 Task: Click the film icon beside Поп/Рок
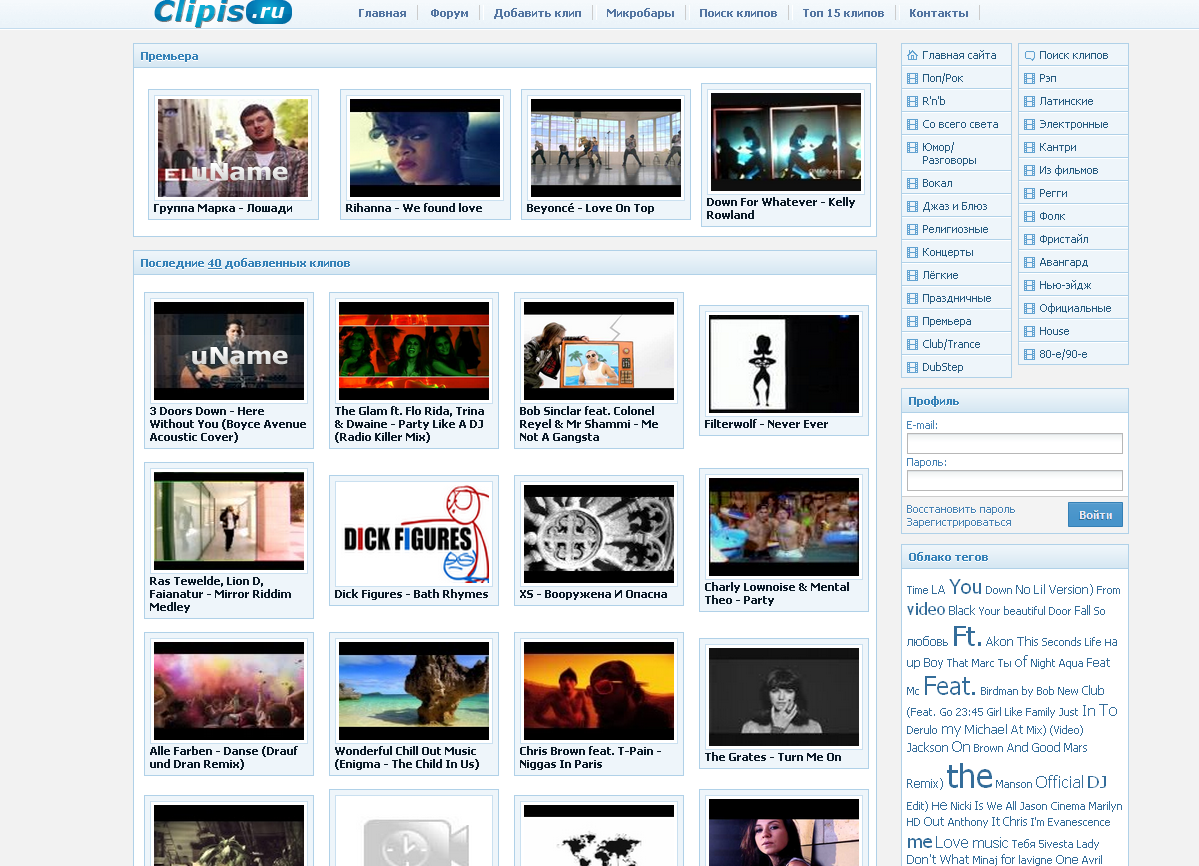tap(912, 78)
